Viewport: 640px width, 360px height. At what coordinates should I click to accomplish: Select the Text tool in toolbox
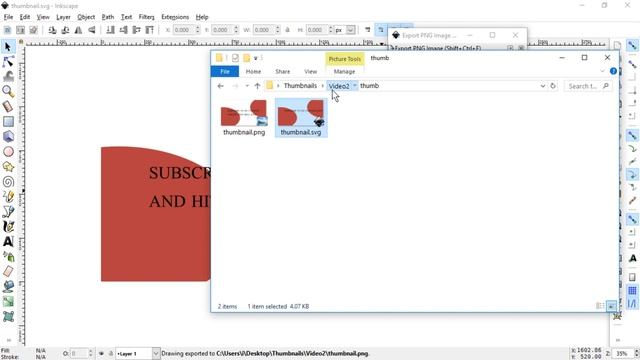[x=8, y=242]
